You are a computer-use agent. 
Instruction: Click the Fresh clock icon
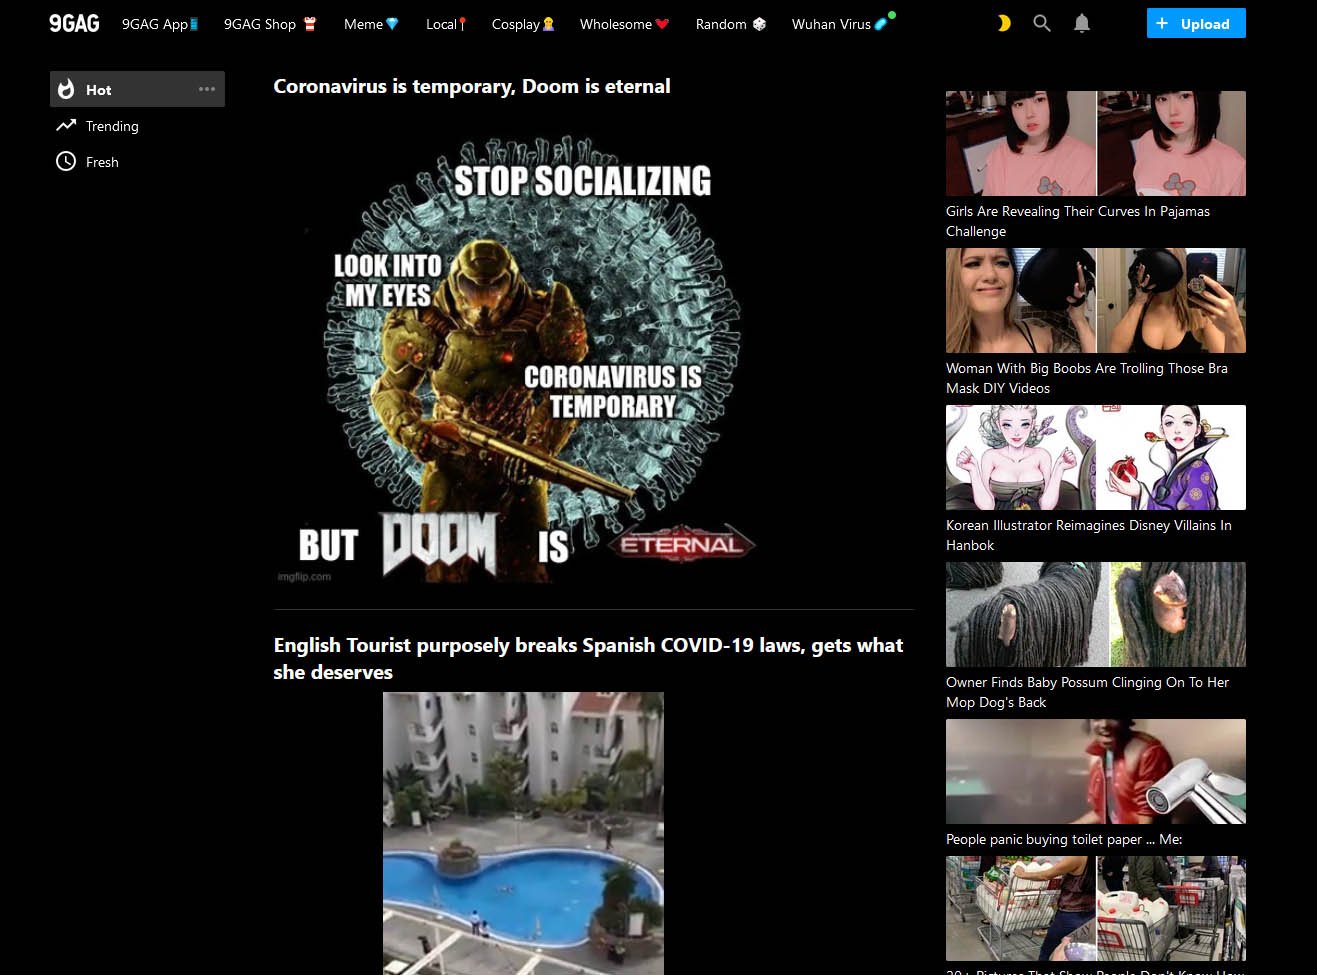(66, 161)
